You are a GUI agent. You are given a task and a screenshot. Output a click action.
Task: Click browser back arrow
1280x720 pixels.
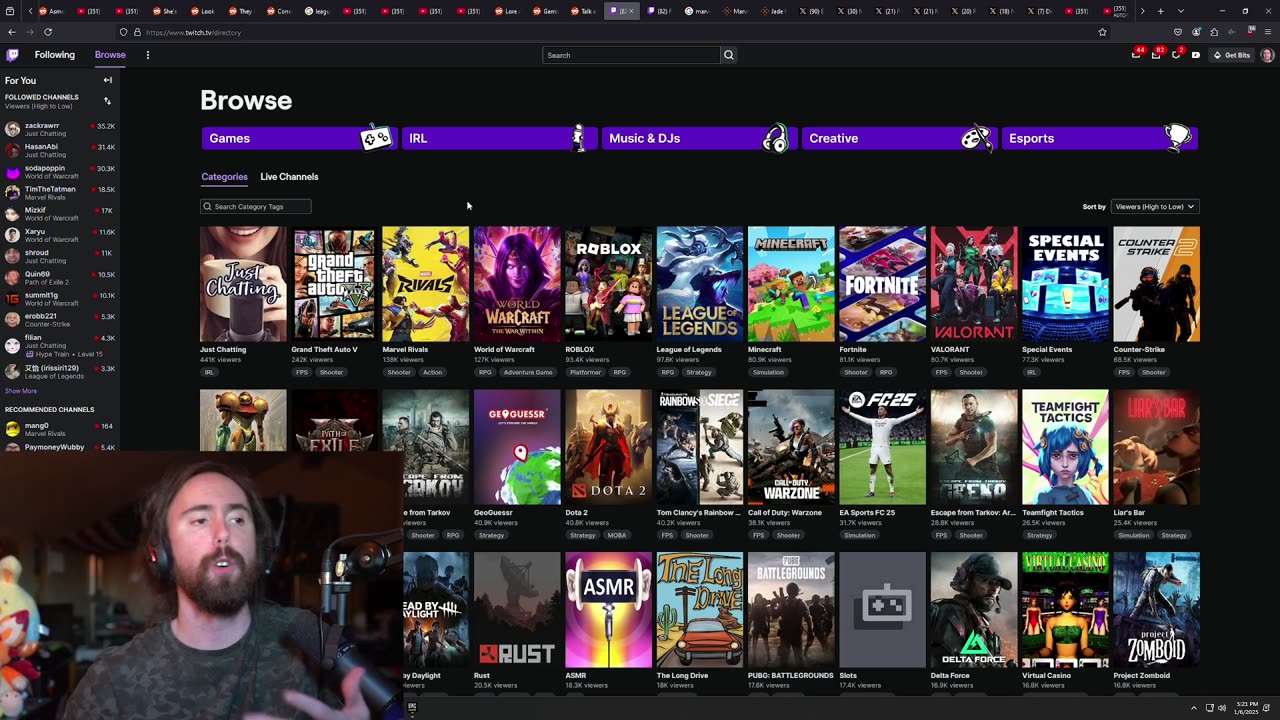pyautogui.click(x=11, y=32)
